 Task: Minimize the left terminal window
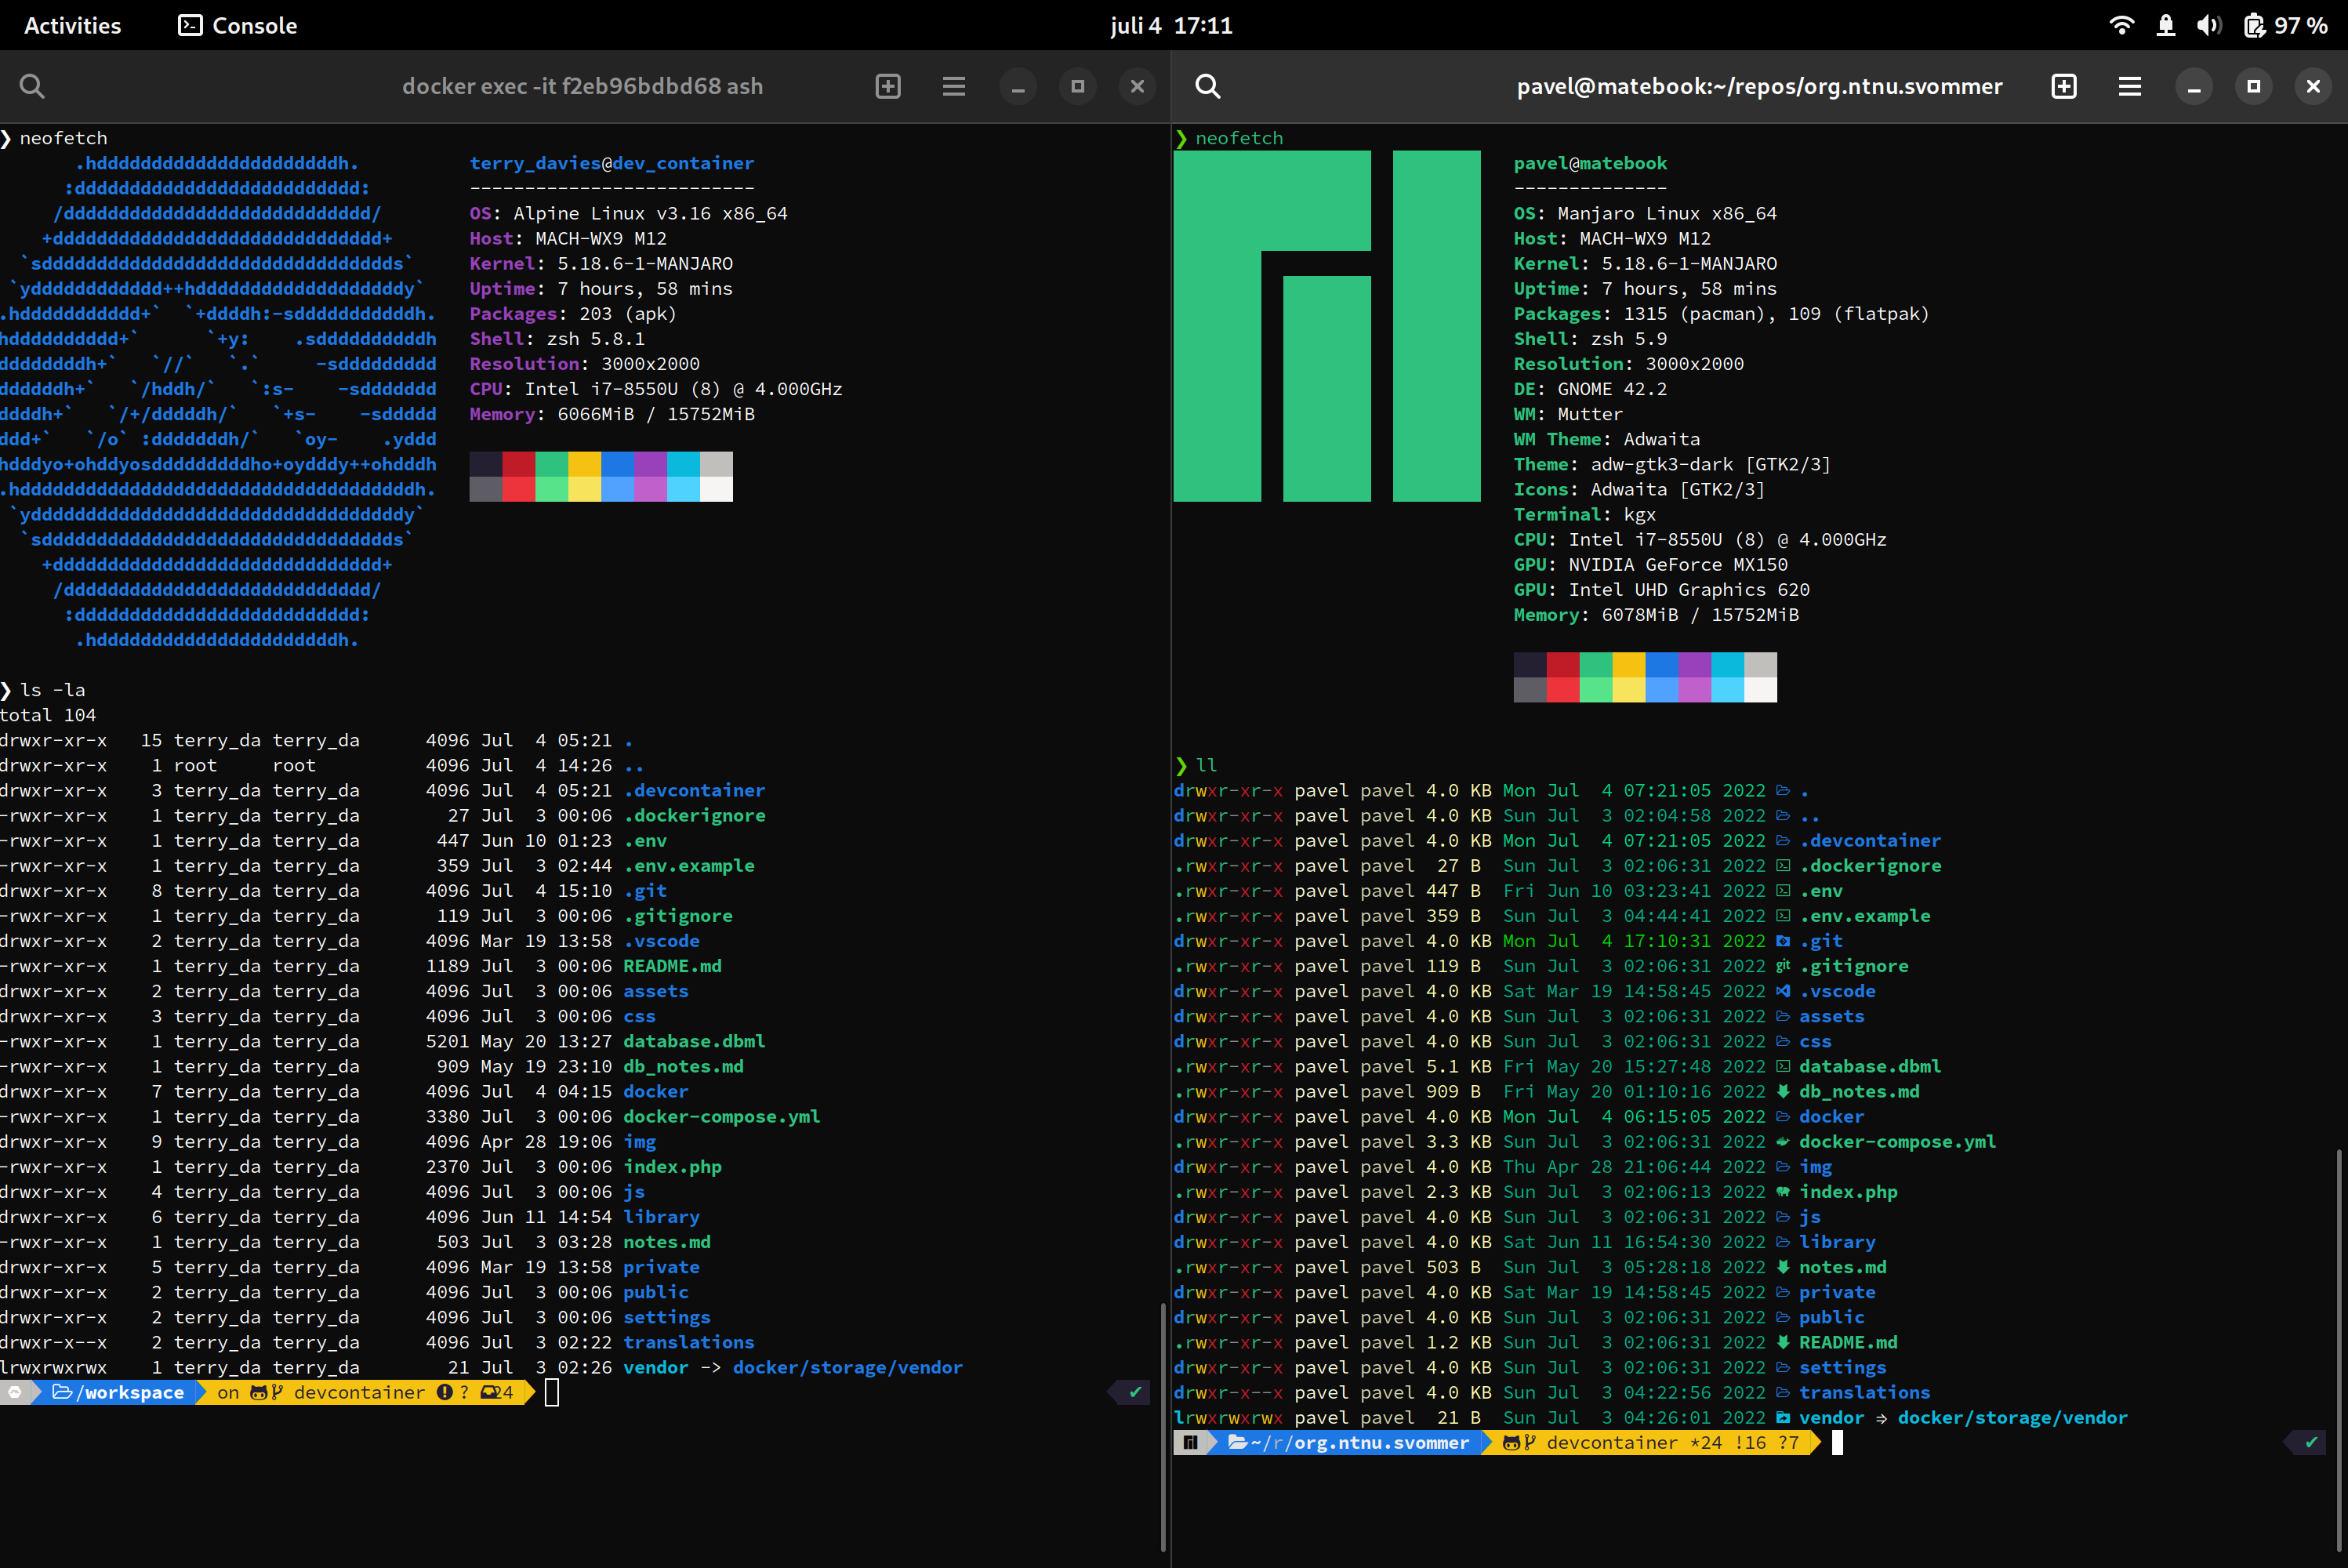(1018, 86)
